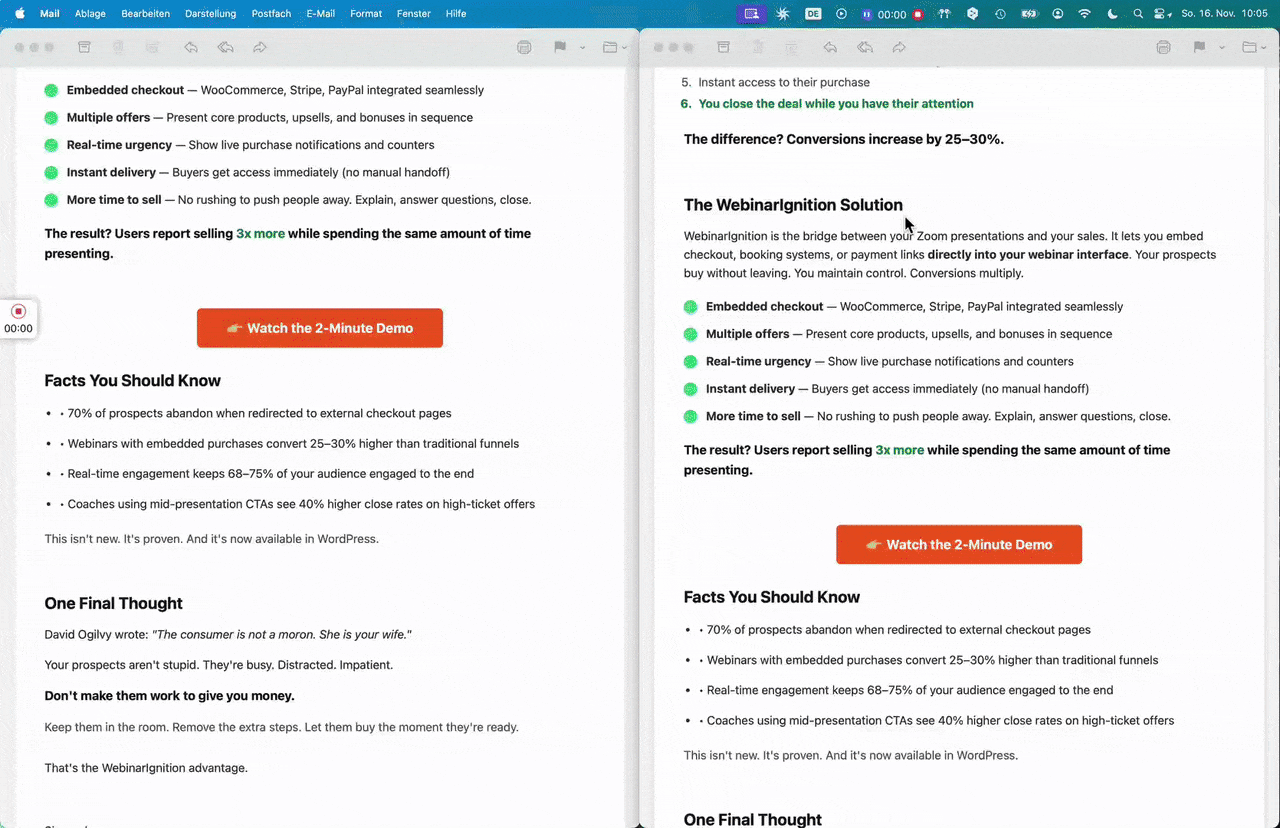The width and height of the screenshot is (1280, 828).
Task: Click the Move to folder icon
Action: 611,46
